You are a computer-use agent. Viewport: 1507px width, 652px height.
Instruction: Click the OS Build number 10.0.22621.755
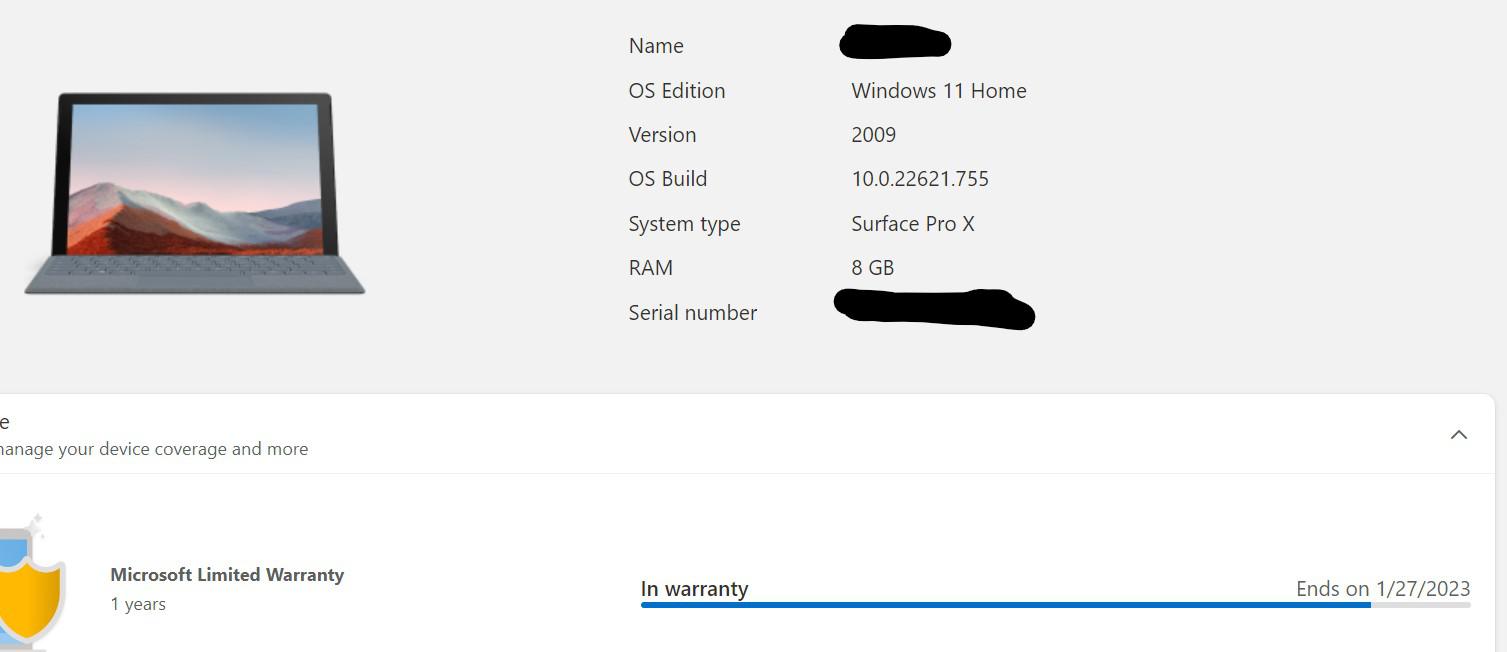tap(920, 179)
